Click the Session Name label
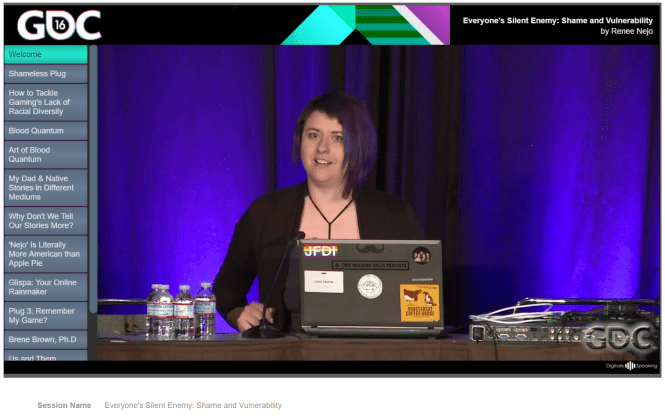665x419 pixels. click(x=64, y=405)
